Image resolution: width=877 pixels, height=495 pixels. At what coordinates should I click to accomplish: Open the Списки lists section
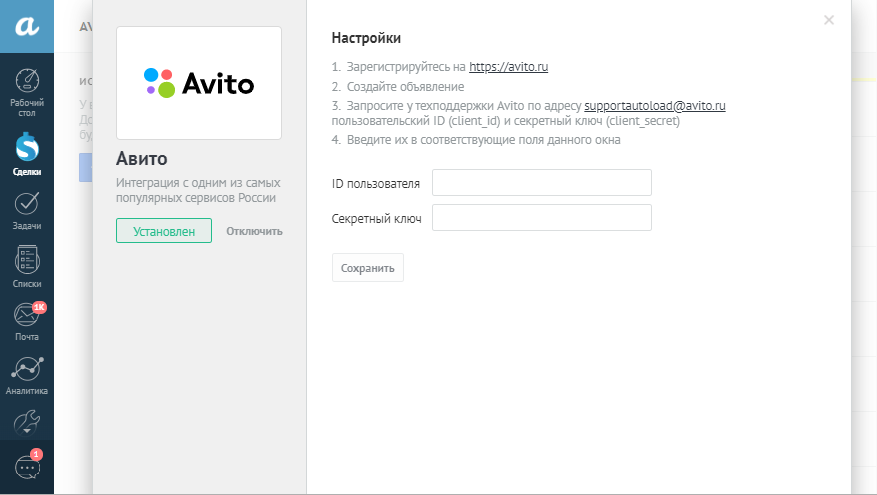[27, 267]
